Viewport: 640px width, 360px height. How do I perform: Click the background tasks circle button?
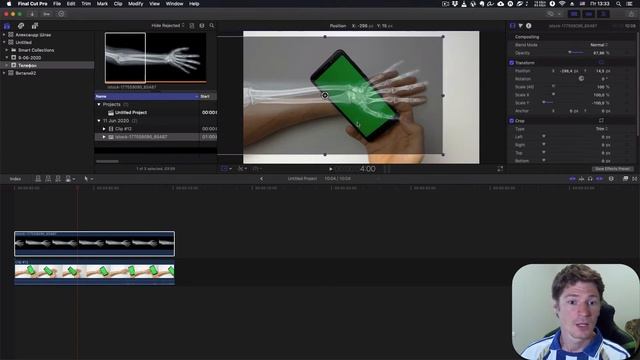61,14
